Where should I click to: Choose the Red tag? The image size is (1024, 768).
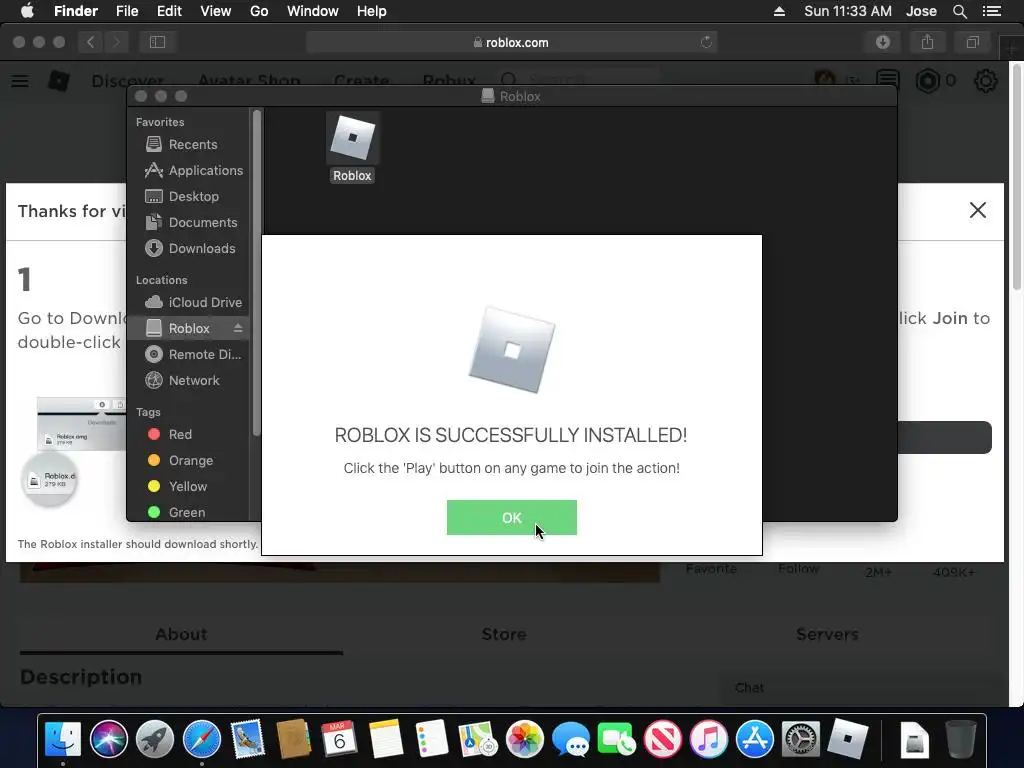[170, 434]
